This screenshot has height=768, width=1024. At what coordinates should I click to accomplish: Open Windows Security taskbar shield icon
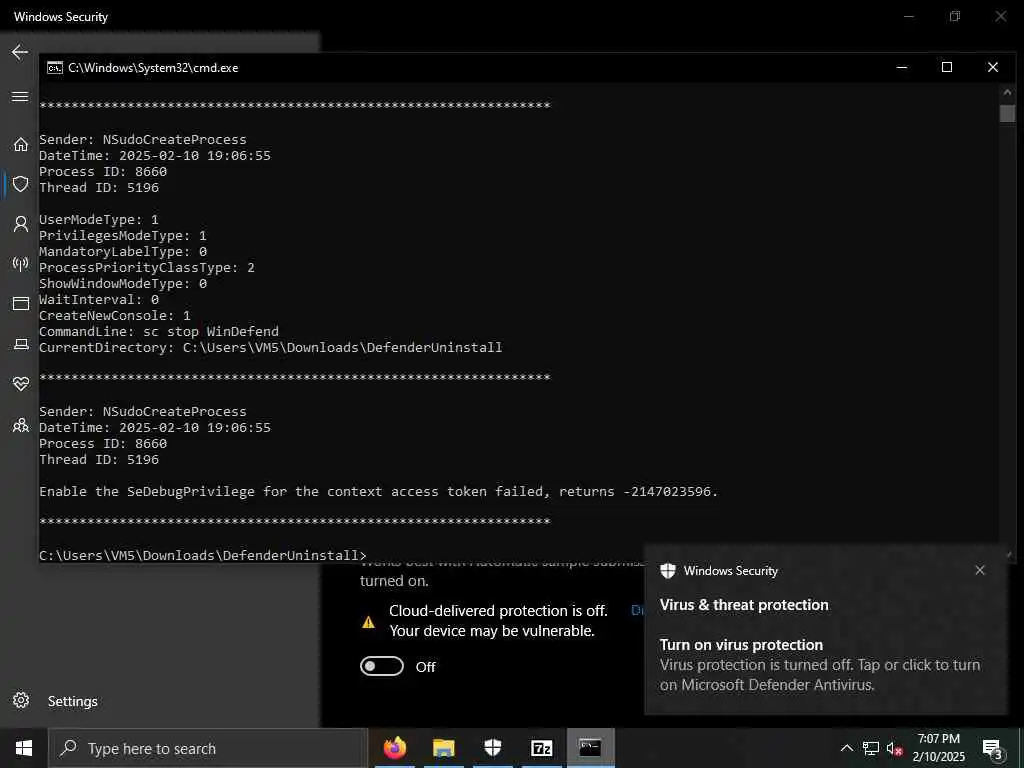click(492, 748)
